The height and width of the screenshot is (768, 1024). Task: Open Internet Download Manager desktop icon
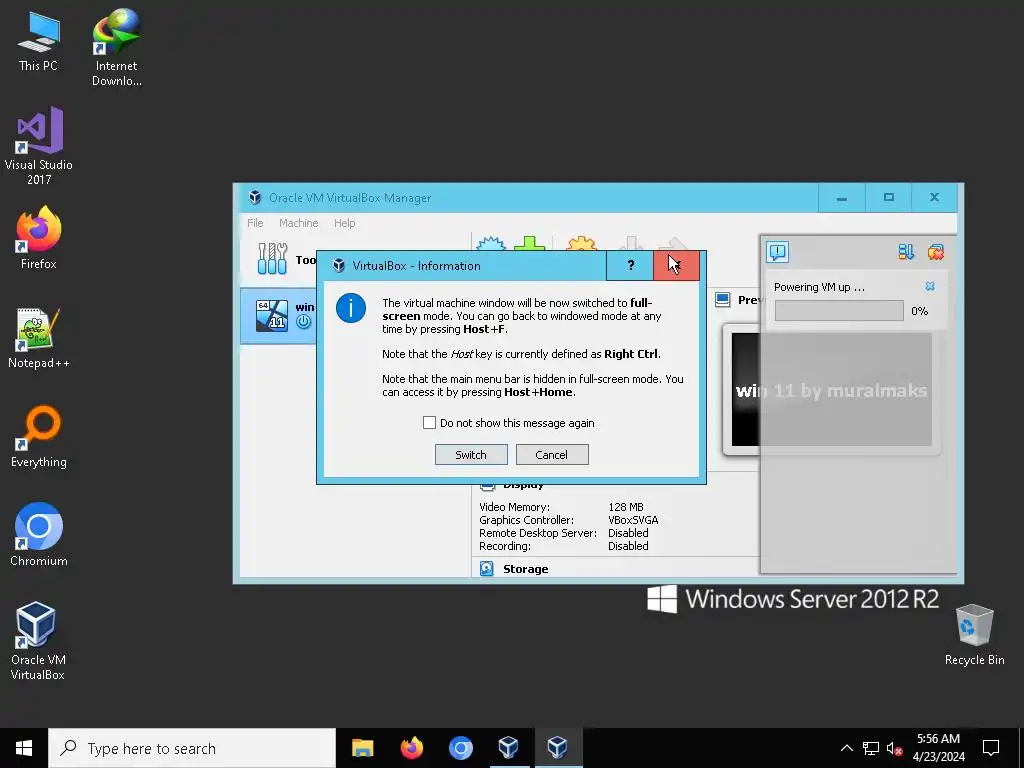pyautogui.click(x=116, y=48)
